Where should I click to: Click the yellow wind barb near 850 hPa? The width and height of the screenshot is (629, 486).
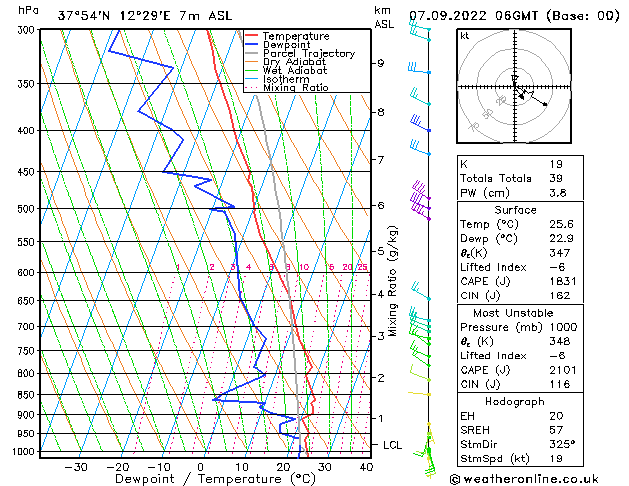coord(420,394)
